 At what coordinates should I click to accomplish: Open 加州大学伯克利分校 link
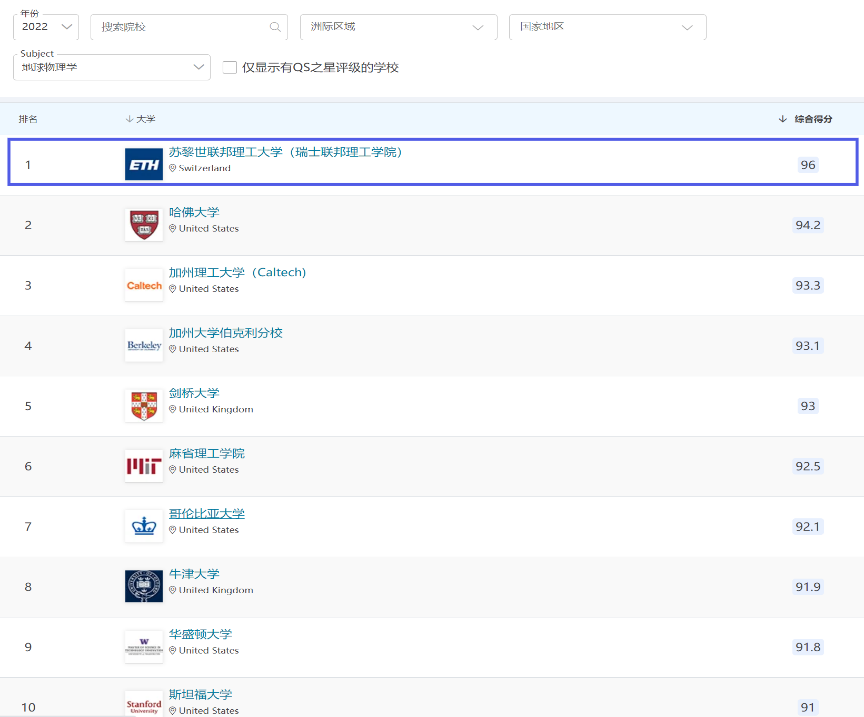pyautogui.click(x=225, y=333)
